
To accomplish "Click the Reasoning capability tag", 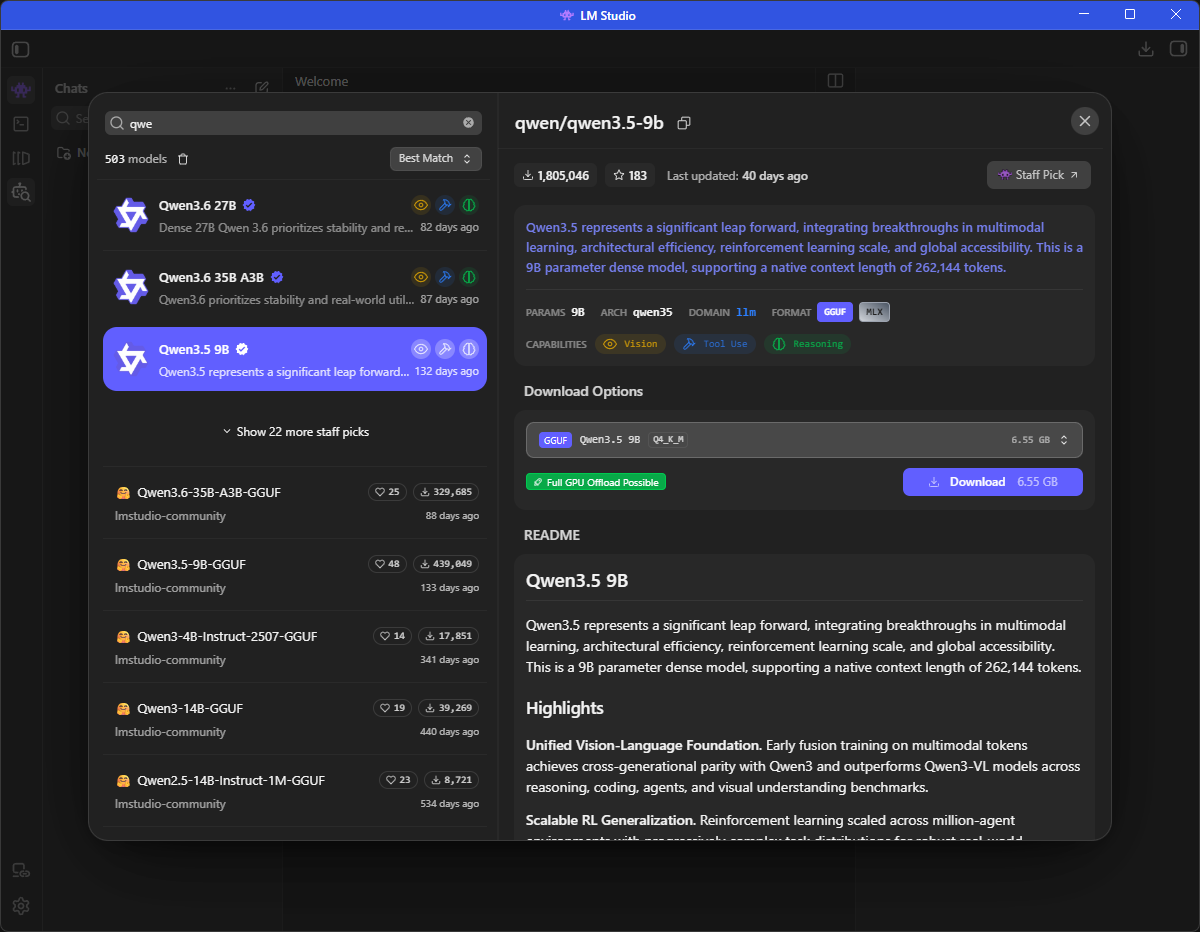I will click(x=808, y=344).
